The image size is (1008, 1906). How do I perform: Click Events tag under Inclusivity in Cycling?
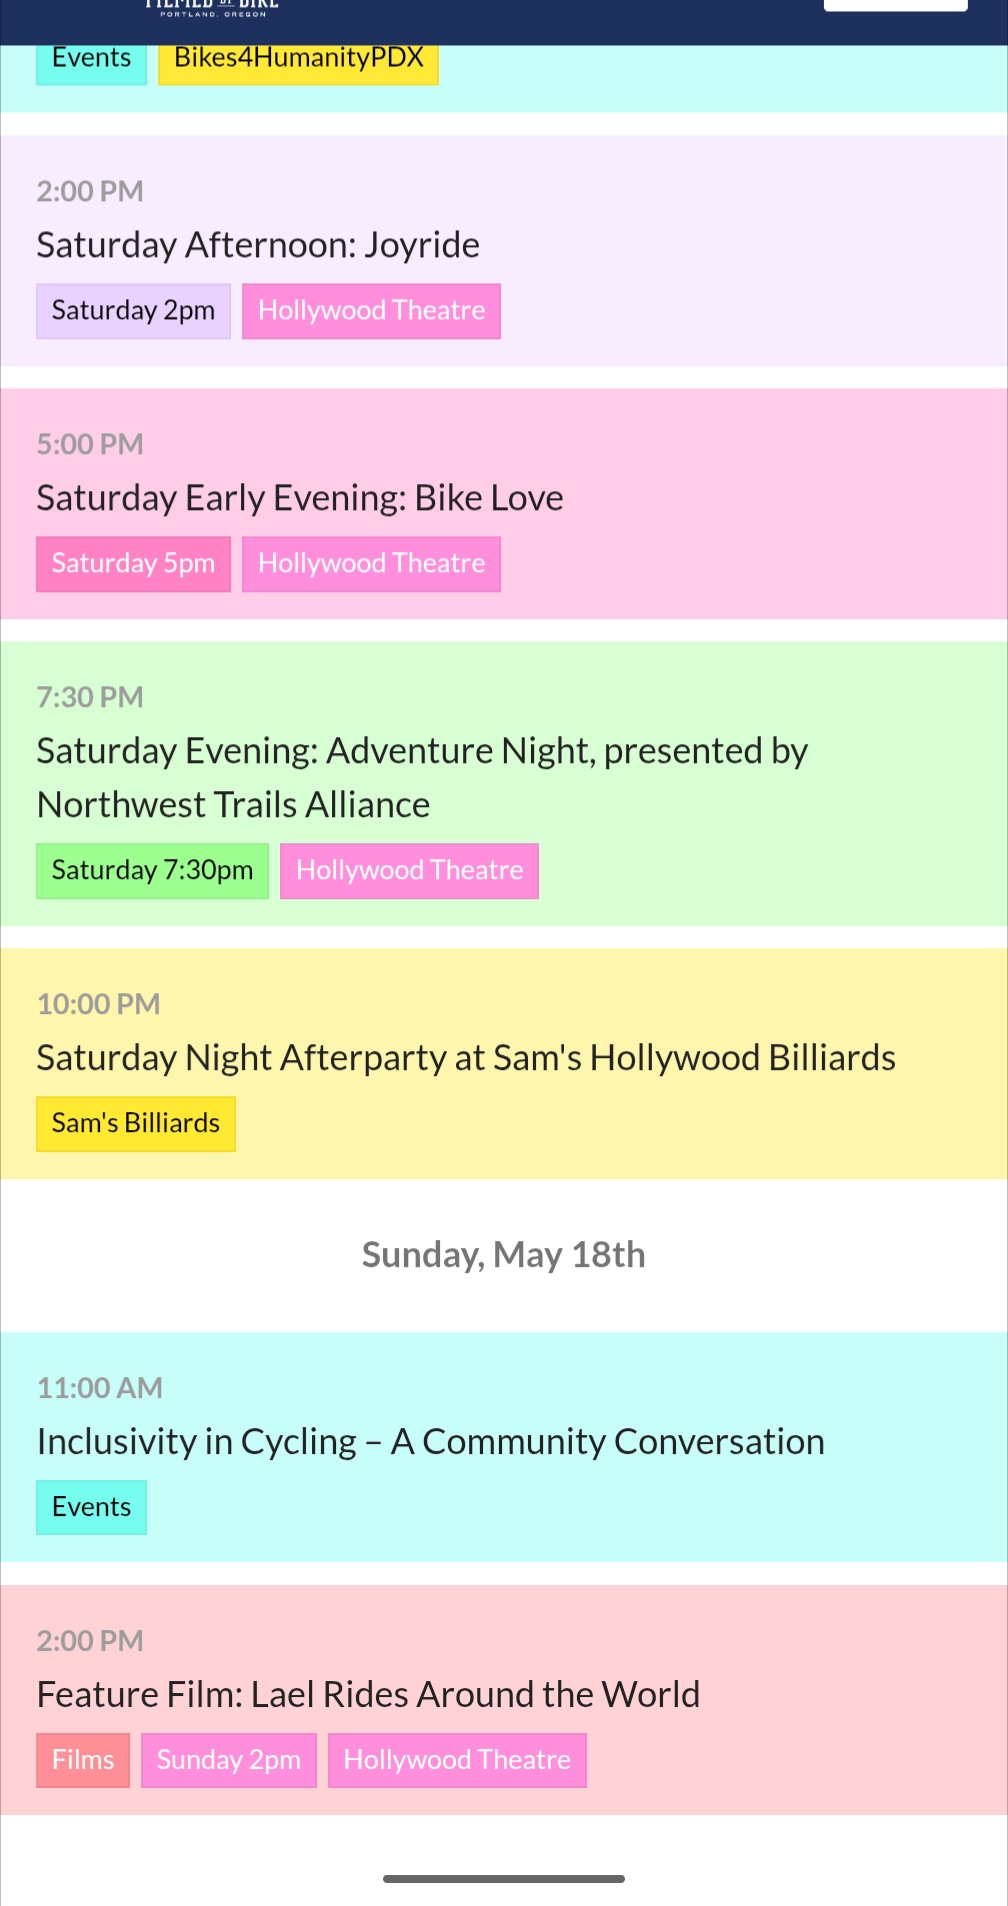point(91,1508)
